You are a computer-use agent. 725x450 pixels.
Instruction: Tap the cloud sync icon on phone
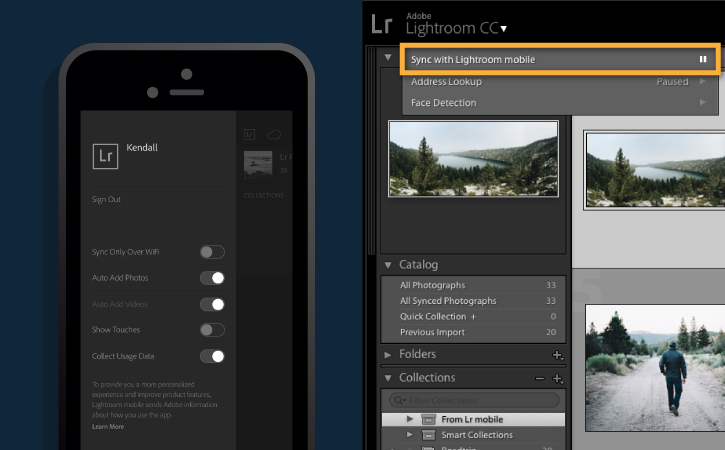tap(274, 135)
